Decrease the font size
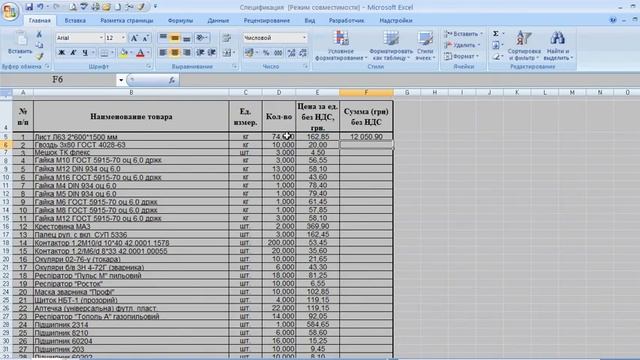Viewport: 640px width, 360px height. tap(146, 38)
